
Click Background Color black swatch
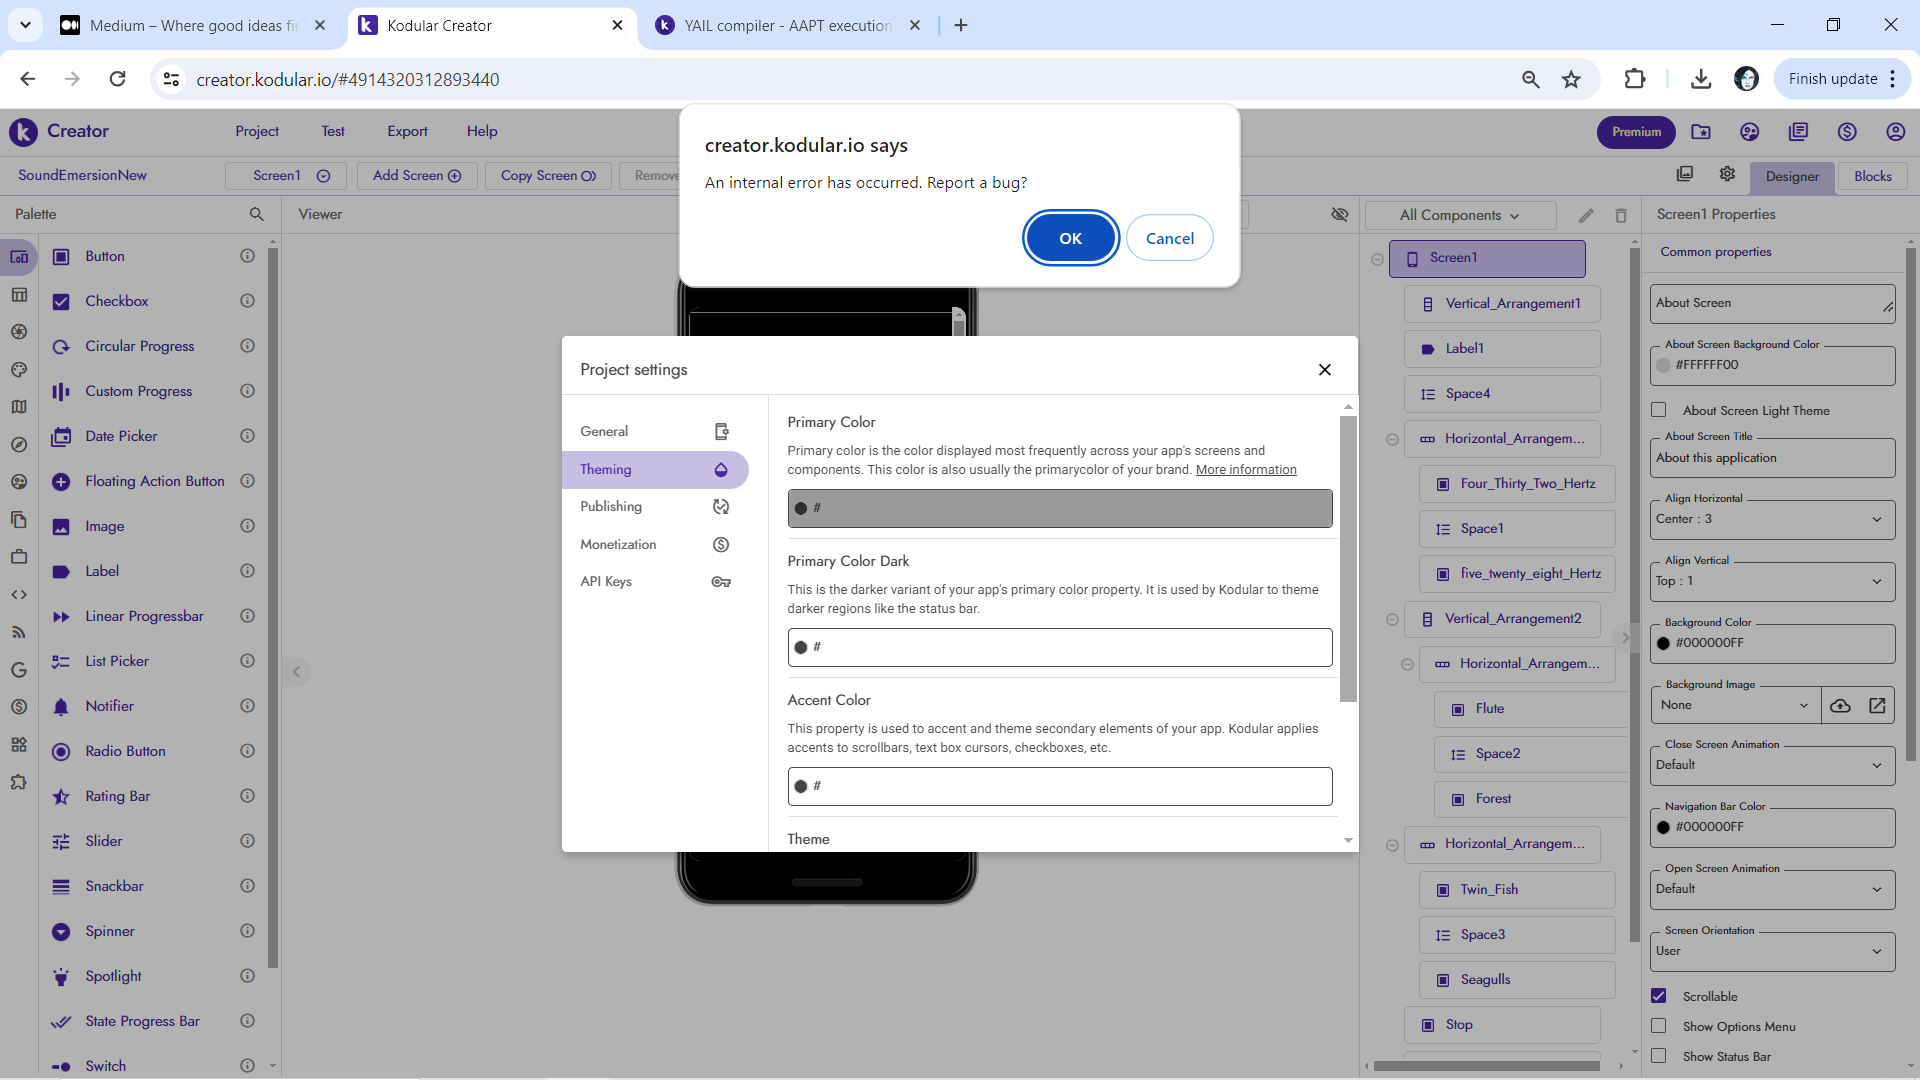1663,644
